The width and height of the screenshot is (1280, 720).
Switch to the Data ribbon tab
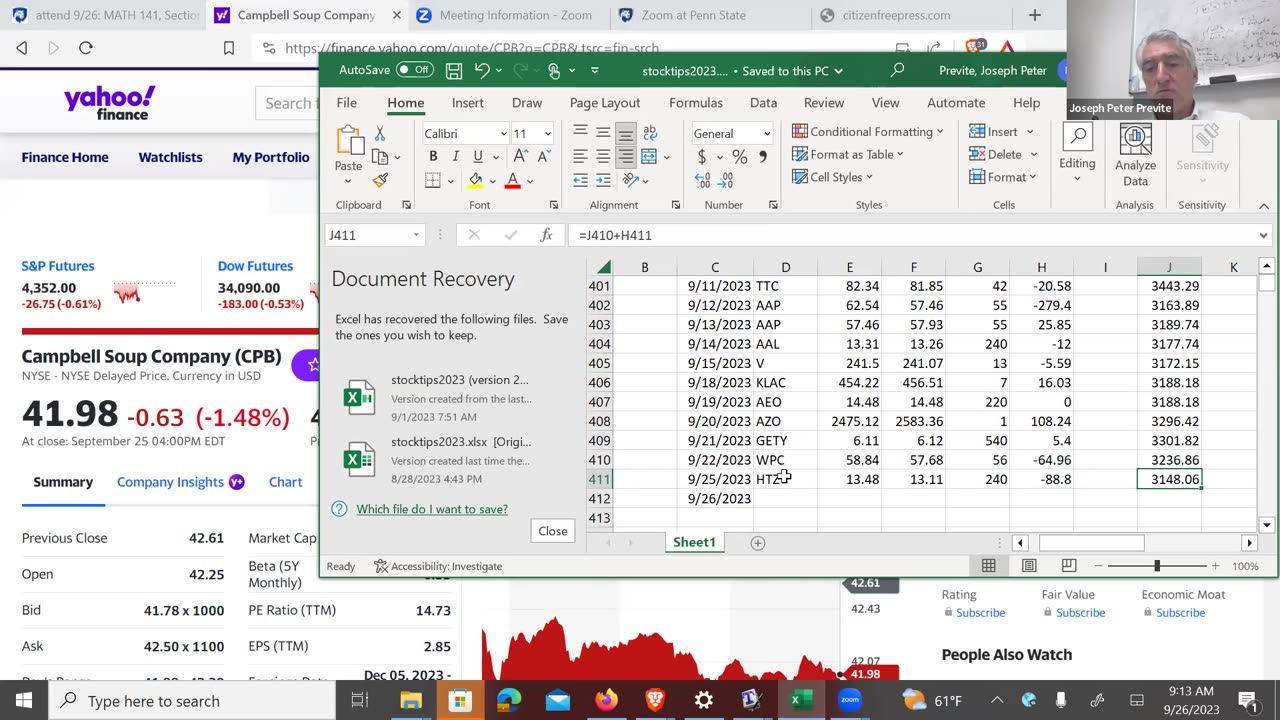pos(763,103)
